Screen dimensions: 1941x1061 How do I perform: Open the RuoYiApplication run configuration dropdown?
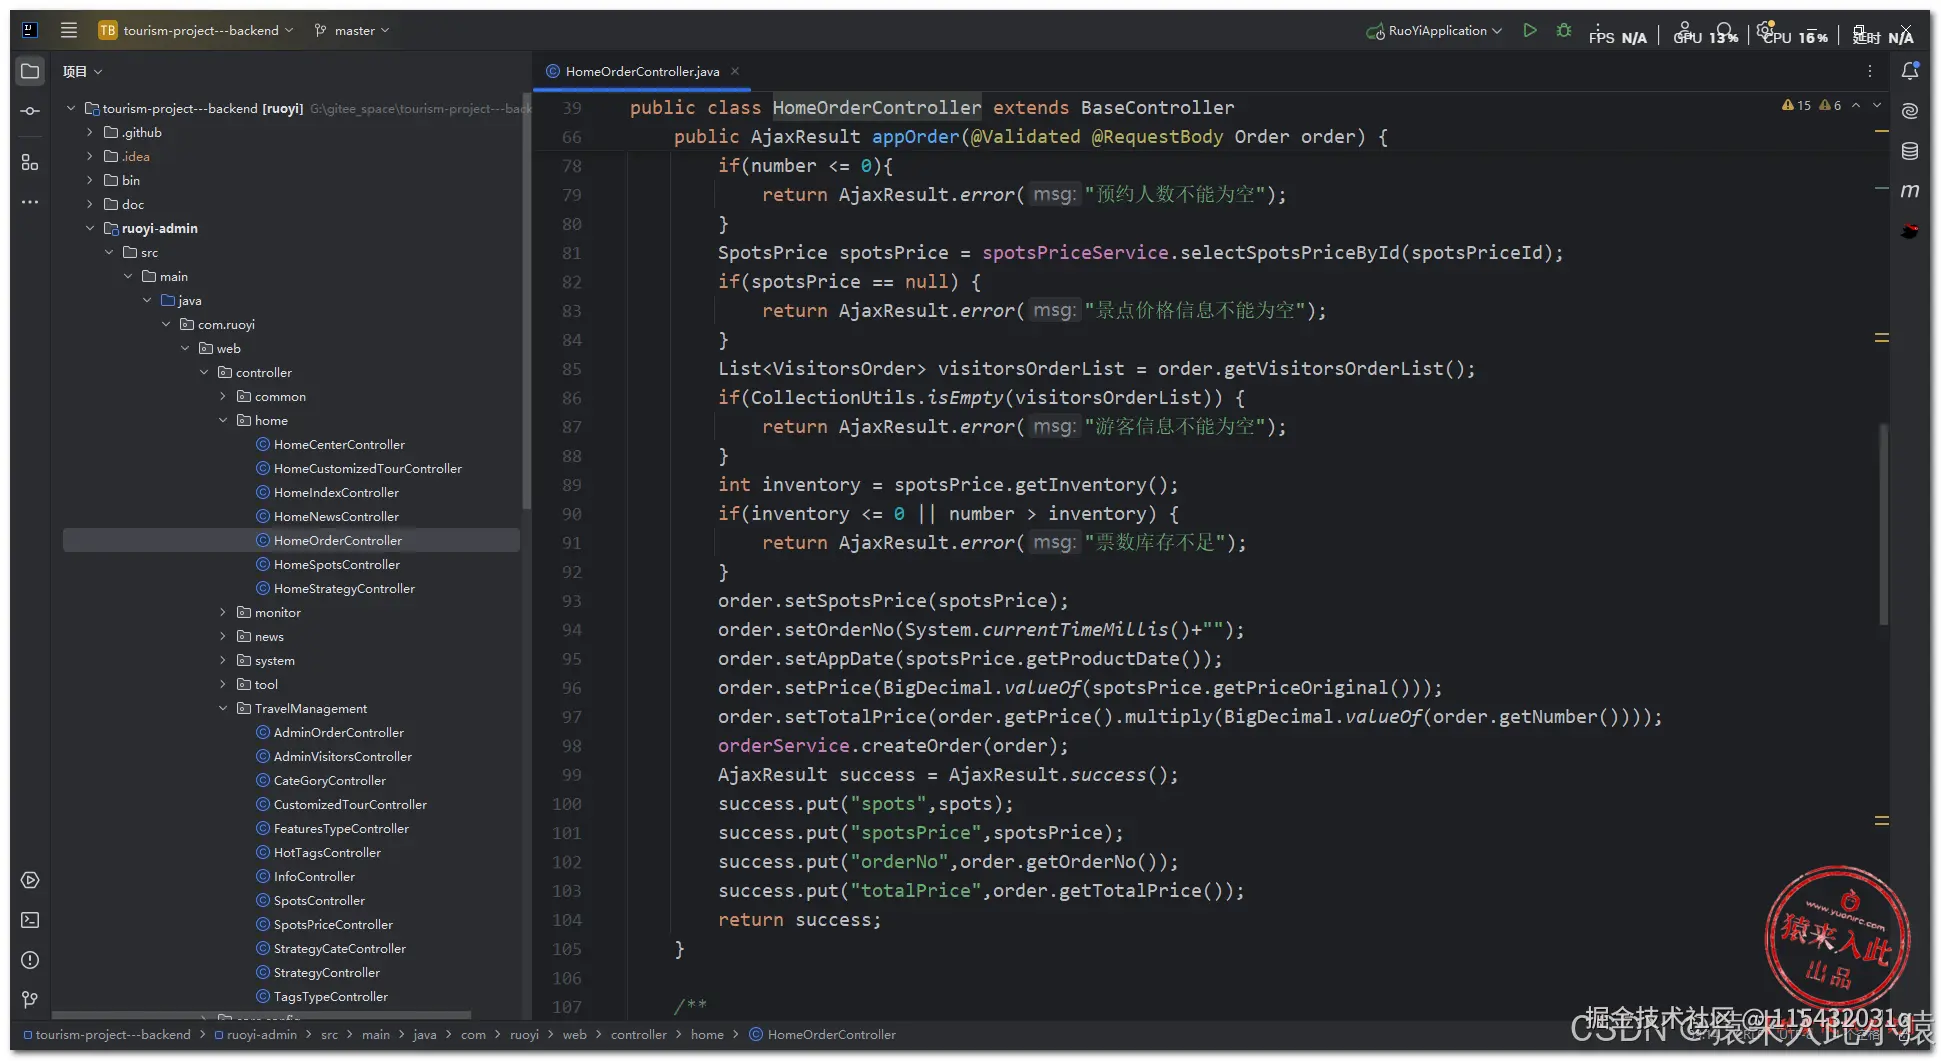pyautogui.click(x=1434, y=30)
